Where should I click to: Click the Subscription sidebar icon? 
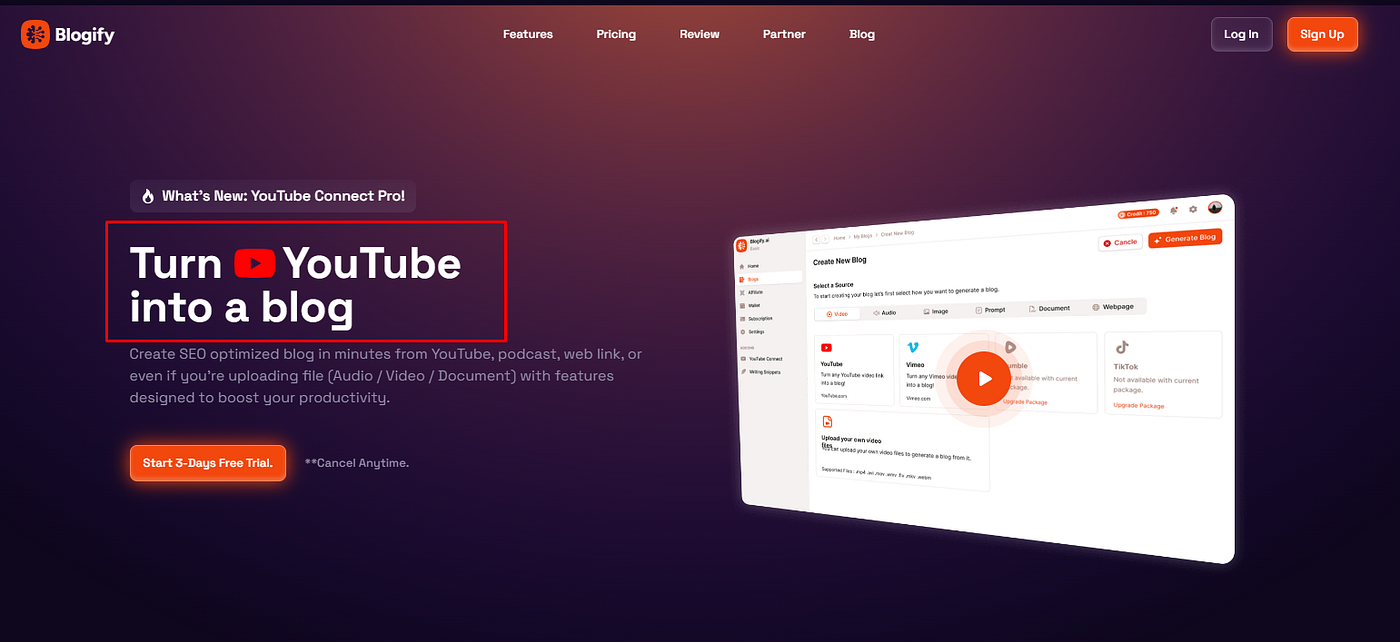tap(741, 319)
